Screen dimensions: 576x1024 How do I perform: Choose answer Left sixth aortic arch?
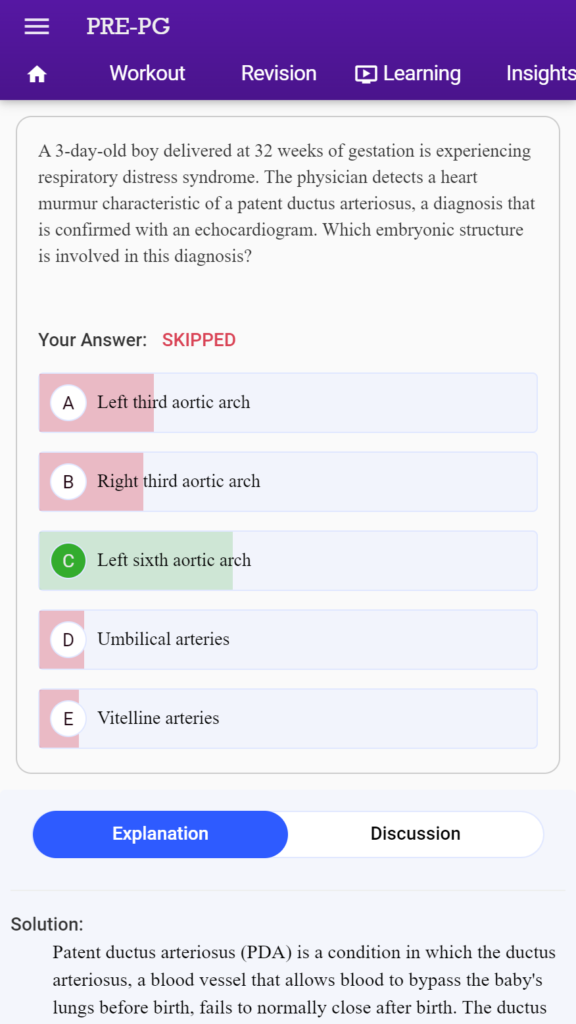288,561
